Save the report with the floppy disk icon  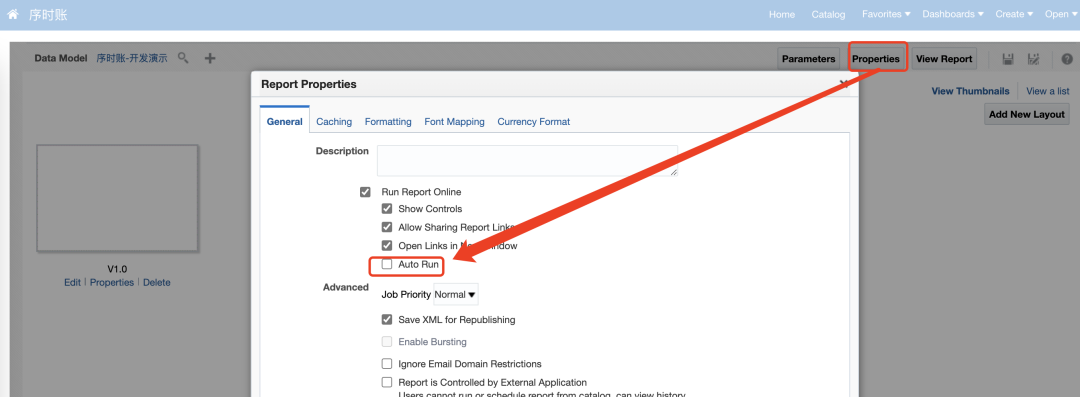pos(1008,59)
